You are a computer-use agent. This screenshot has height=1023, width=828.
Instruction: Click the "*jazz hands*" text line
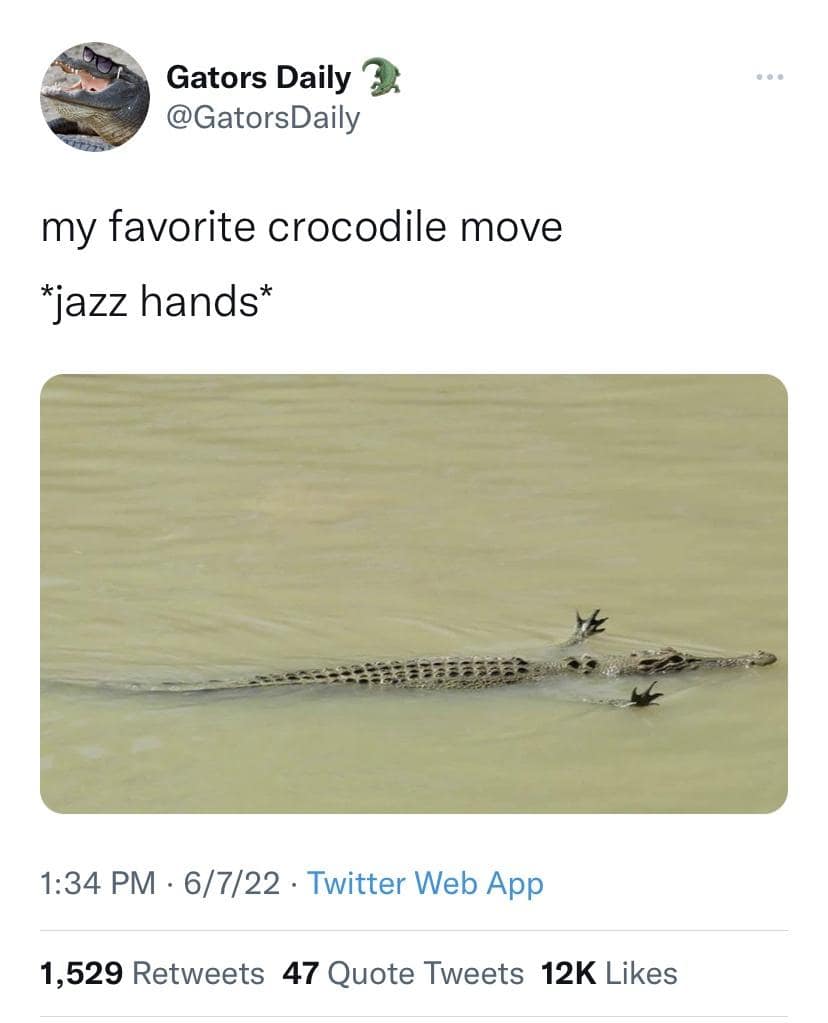[x=153, y=300]
